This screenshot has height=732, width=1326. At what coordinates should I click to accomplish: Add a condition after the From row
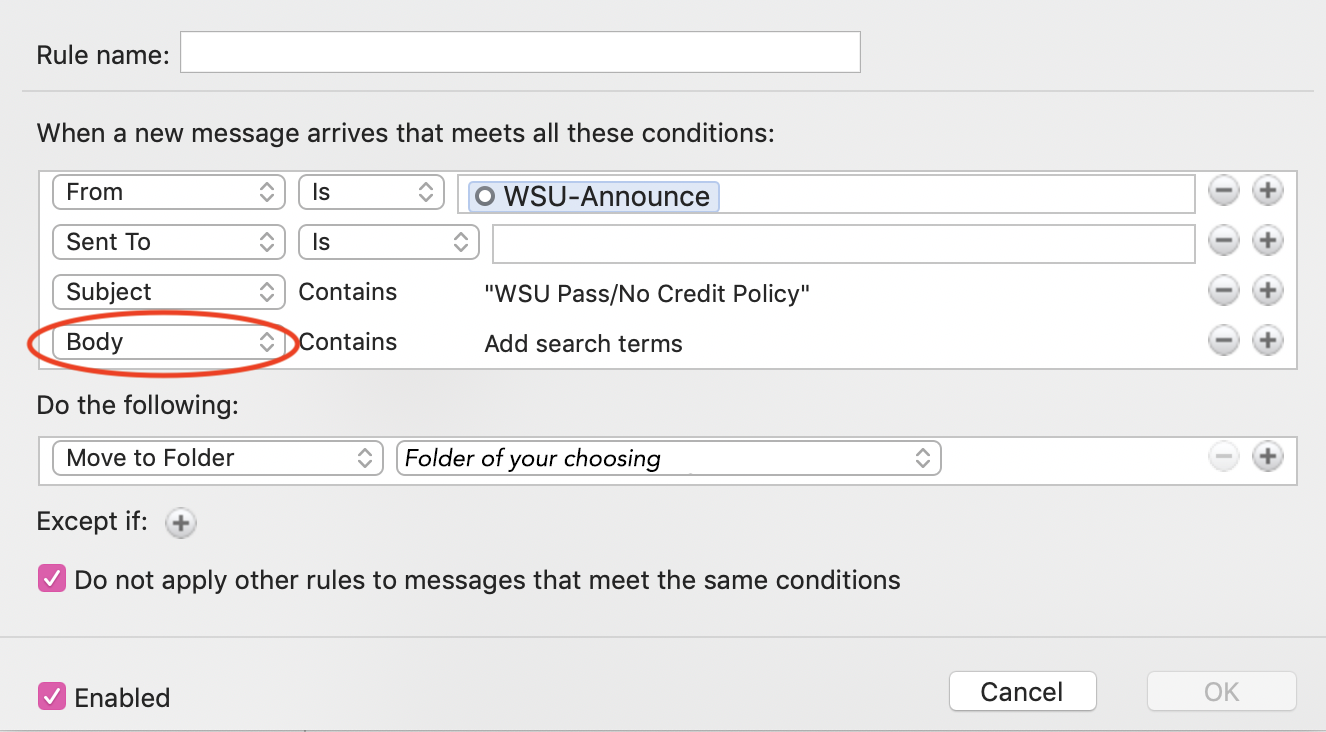(x=1267, y=191)
